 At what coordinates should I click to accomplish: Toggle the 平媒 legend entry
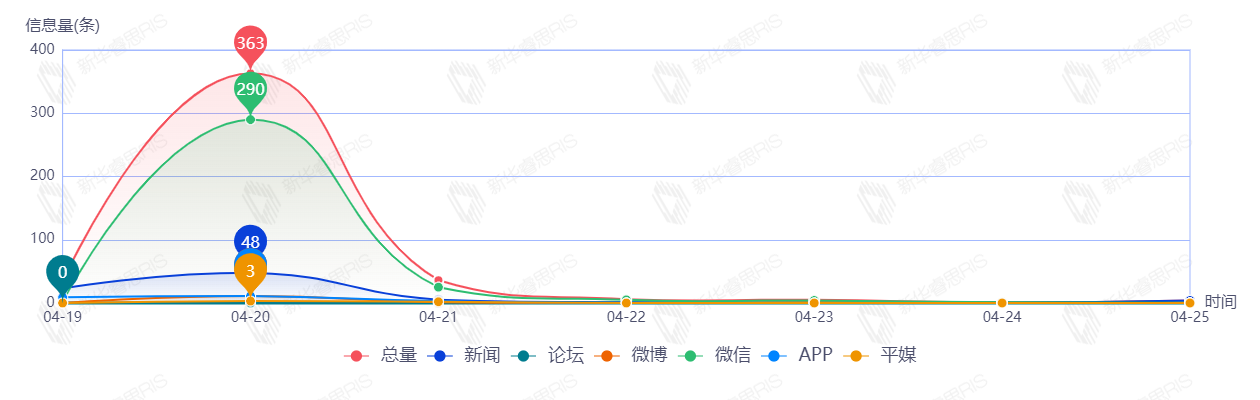click(881, 355)
